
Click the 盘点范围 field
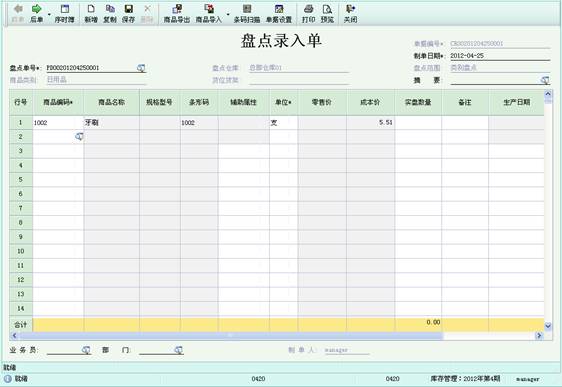click(x=500, y=68)
